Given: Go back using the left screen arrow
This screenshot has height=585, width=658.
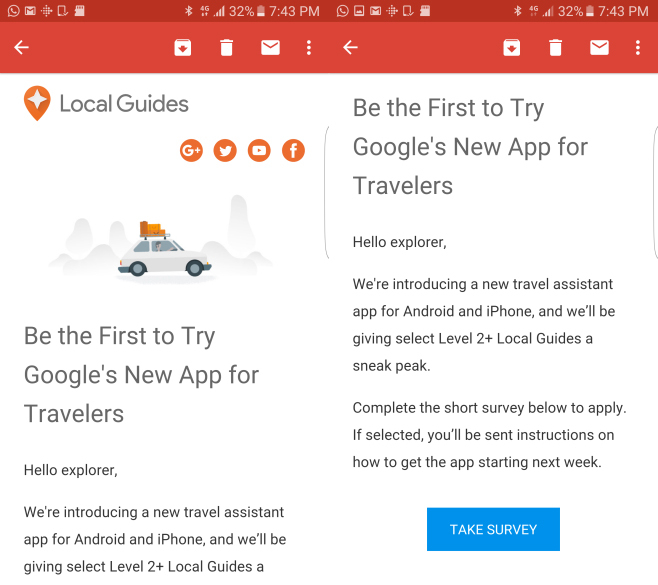Looking at the screenshot, I should (x=21, y=48).
